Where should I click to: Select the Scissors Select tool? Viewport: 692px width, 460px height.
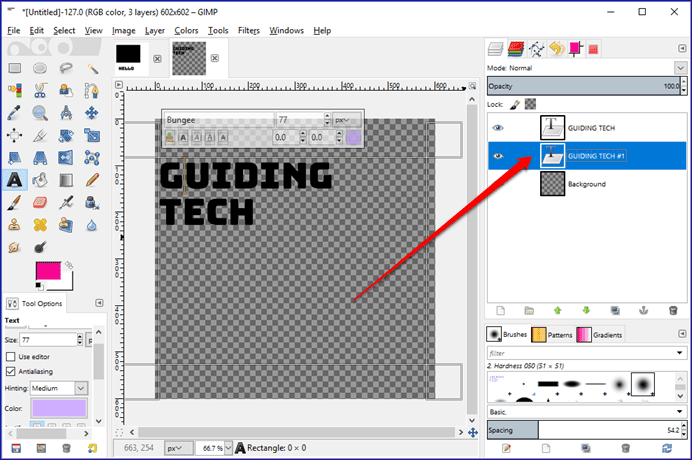click(40, 90)
